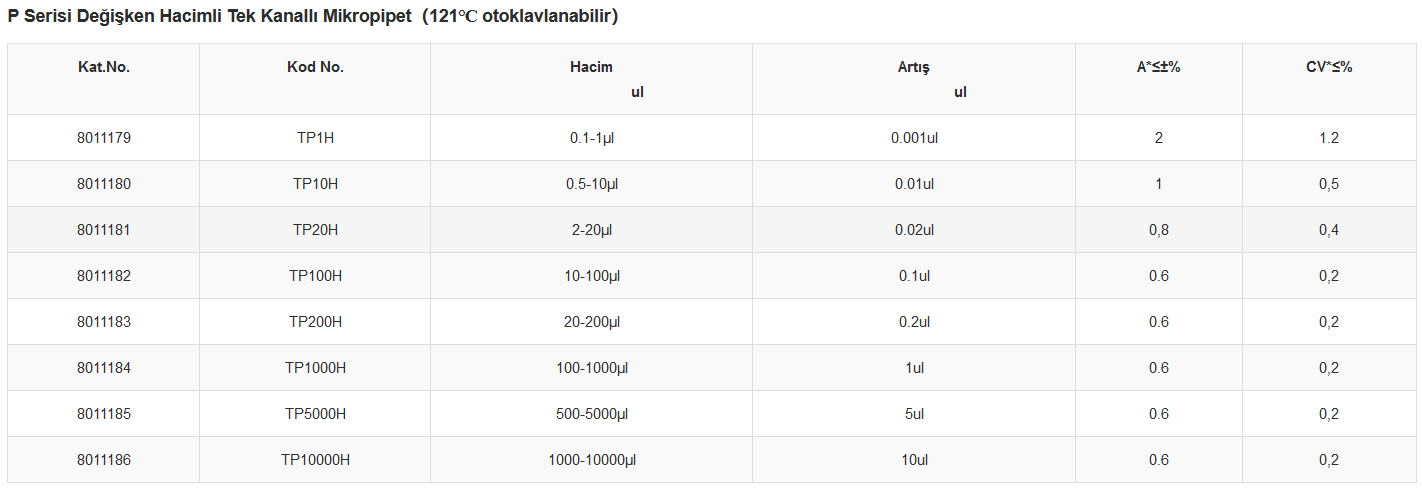Click the Kat.No. column header

[104, 67]
